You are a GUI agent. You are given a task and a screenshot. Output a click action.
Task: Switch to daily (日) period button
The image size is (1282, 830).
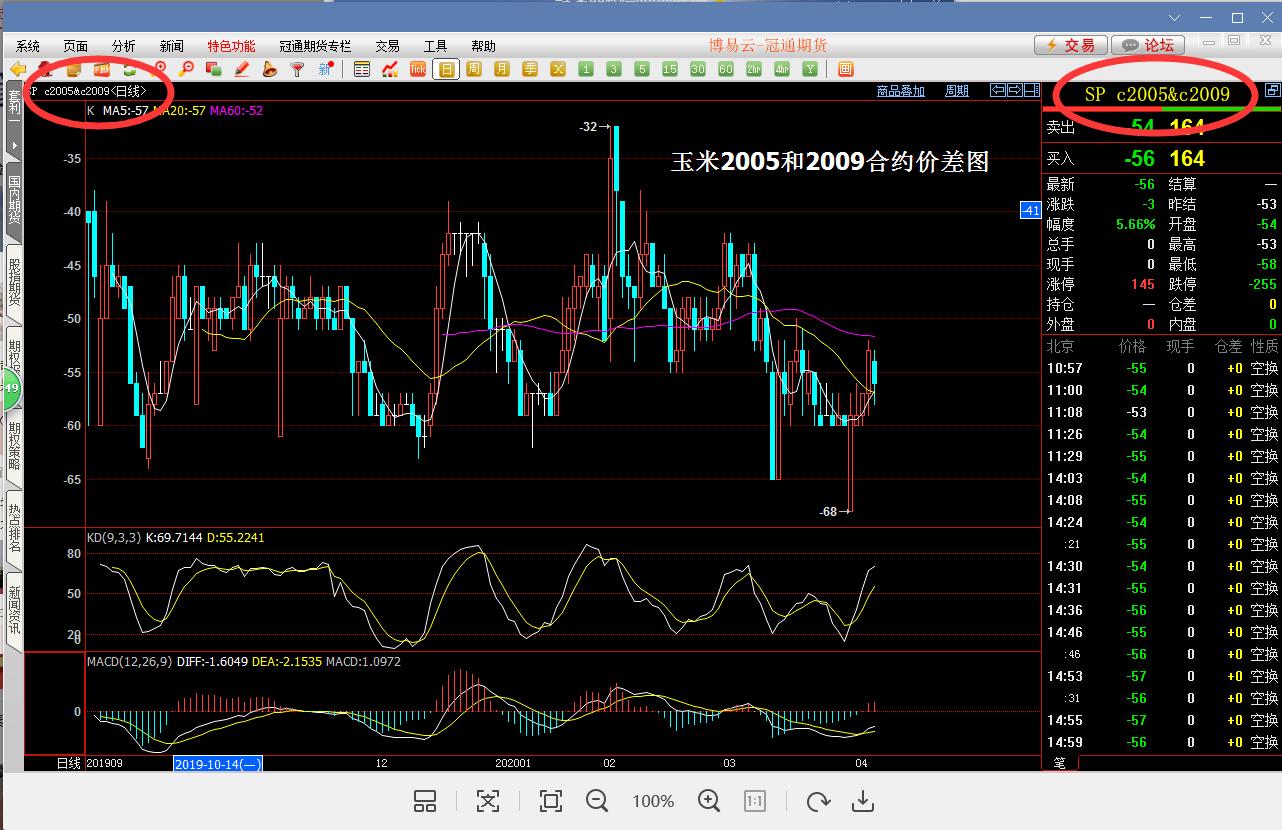pyautogui.click(x=446, y=69)
